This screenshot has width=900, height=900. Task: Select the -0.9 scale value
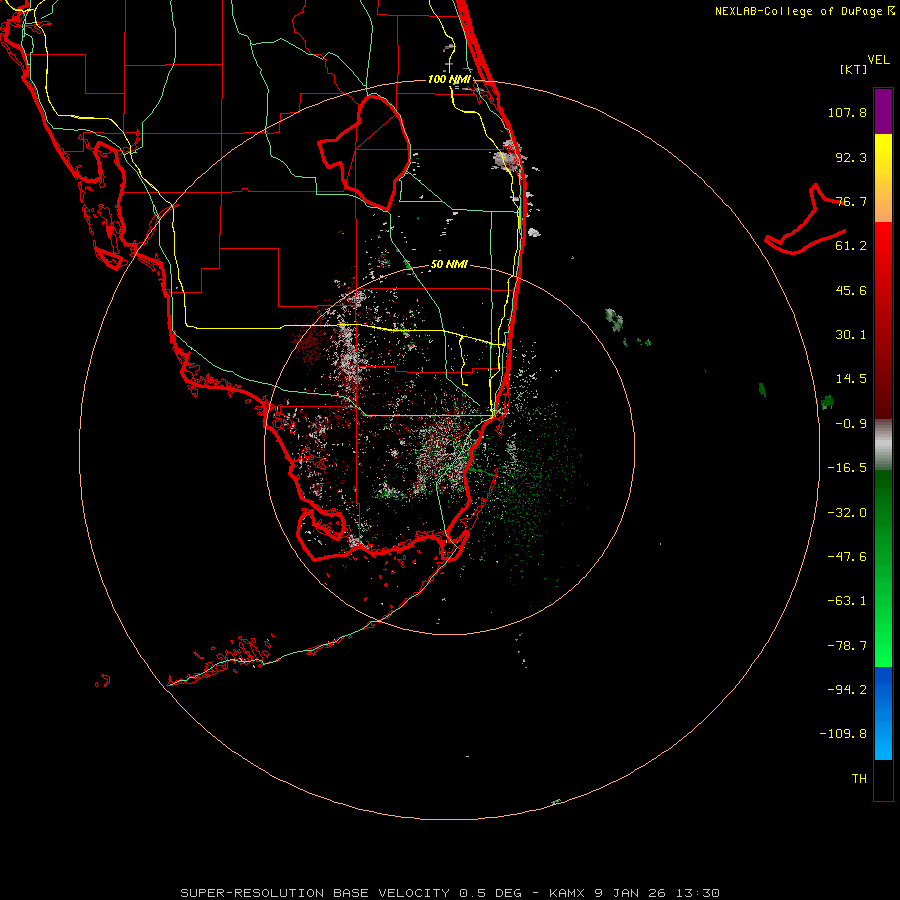click(851, 424)
